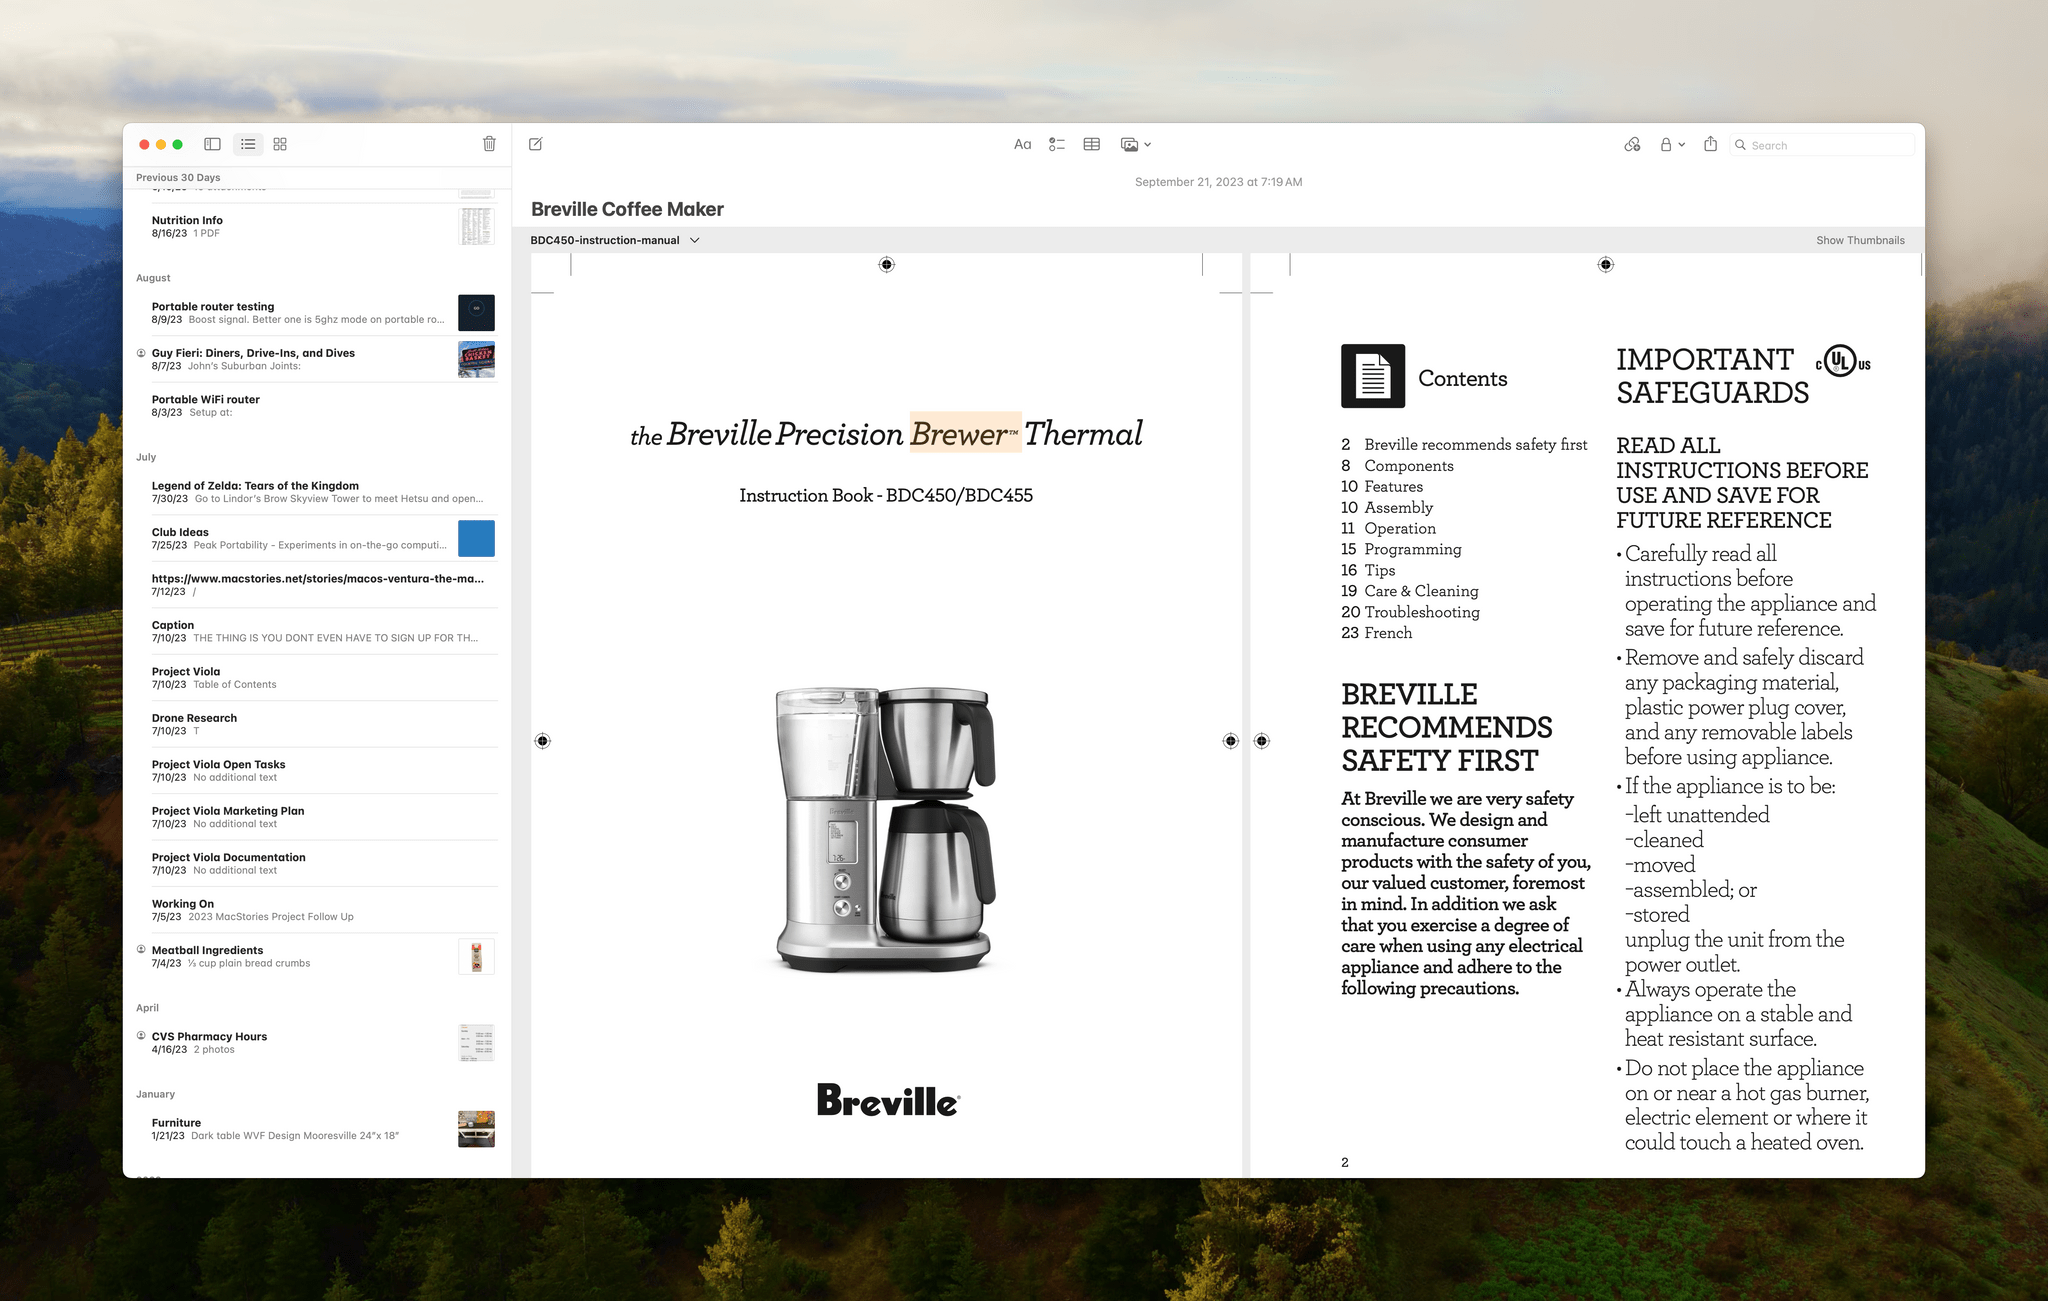
Task: Click the new note compose icon
Action: [536, 143]
